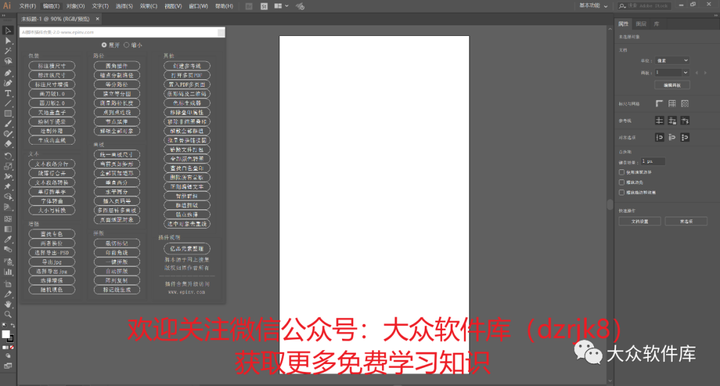Select the Pen tool

pos(8,73)
